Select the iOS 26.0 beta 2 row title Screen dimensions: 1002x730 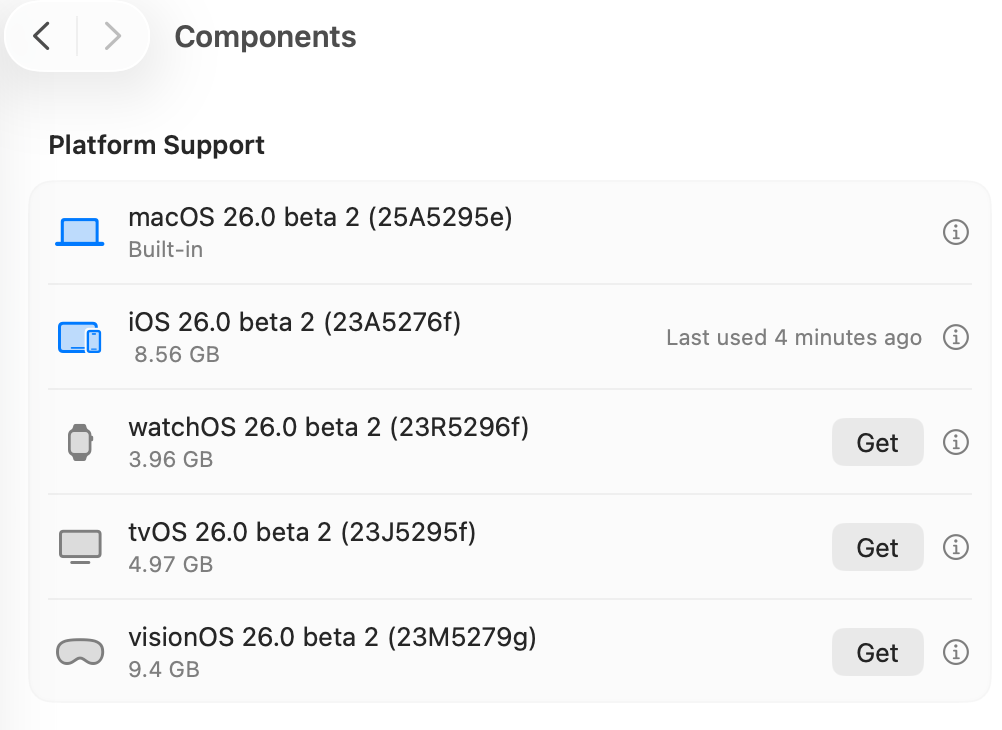tap(294, 322)
